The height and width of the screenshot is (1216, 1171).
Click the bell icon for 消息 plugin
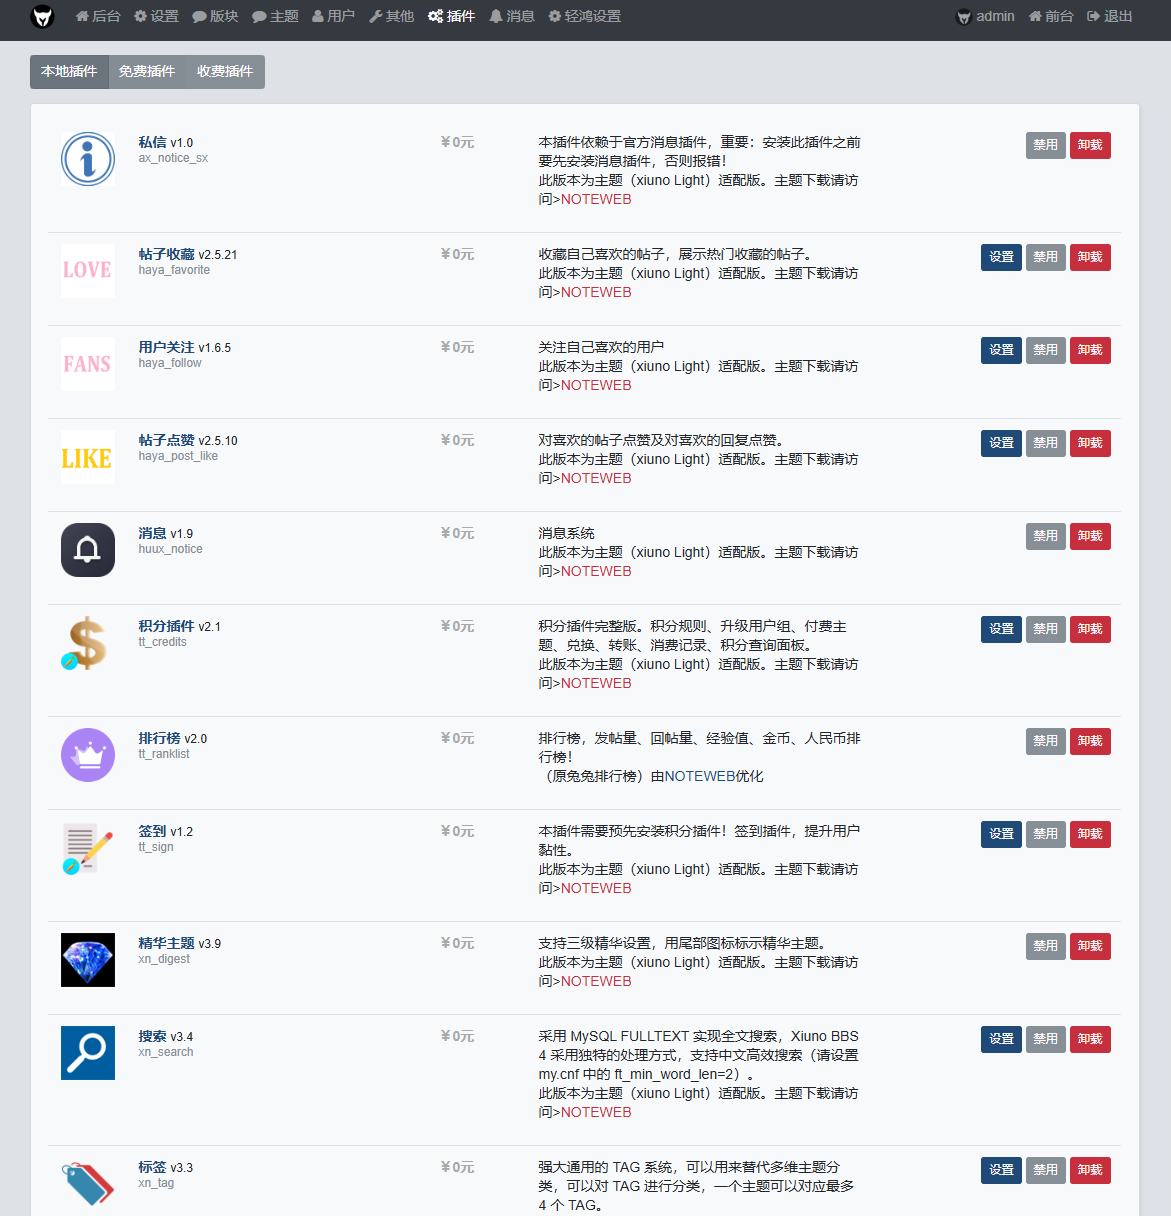[x=88, y=550]
